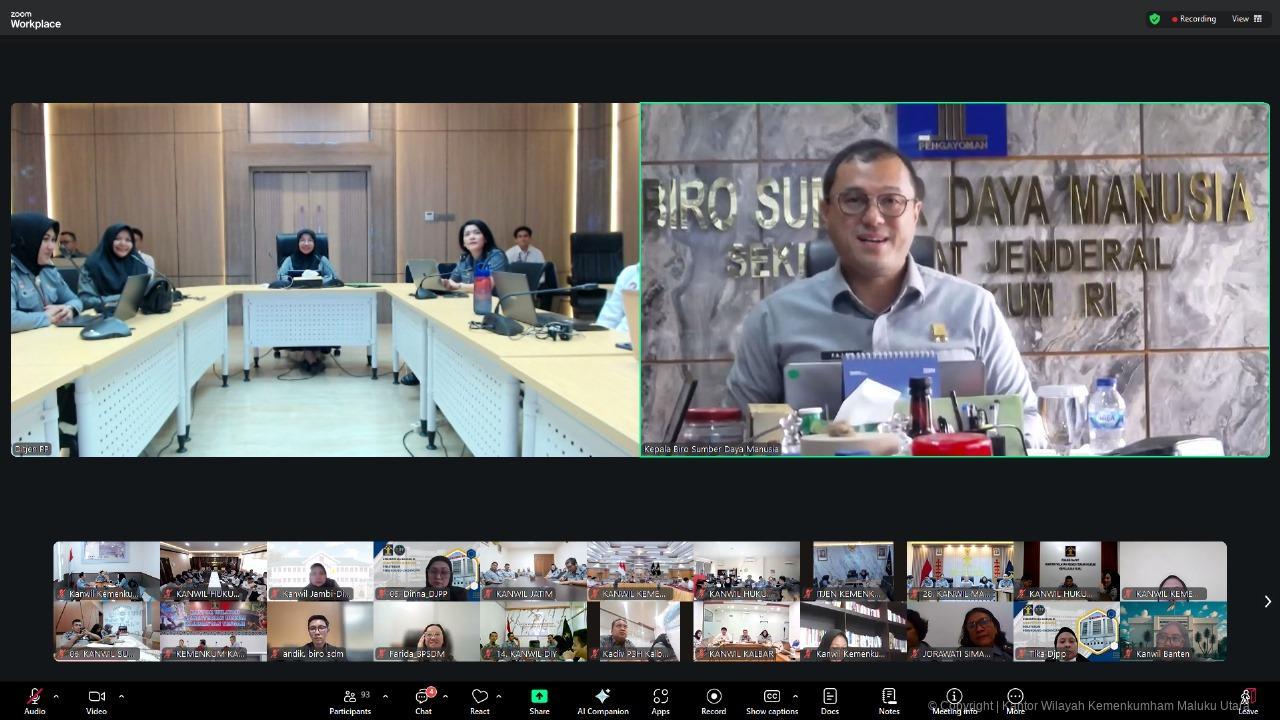Open the AI Companion sparkle icon
The width and height of the screenshot is (1280, 720).
tap(602, 697)
